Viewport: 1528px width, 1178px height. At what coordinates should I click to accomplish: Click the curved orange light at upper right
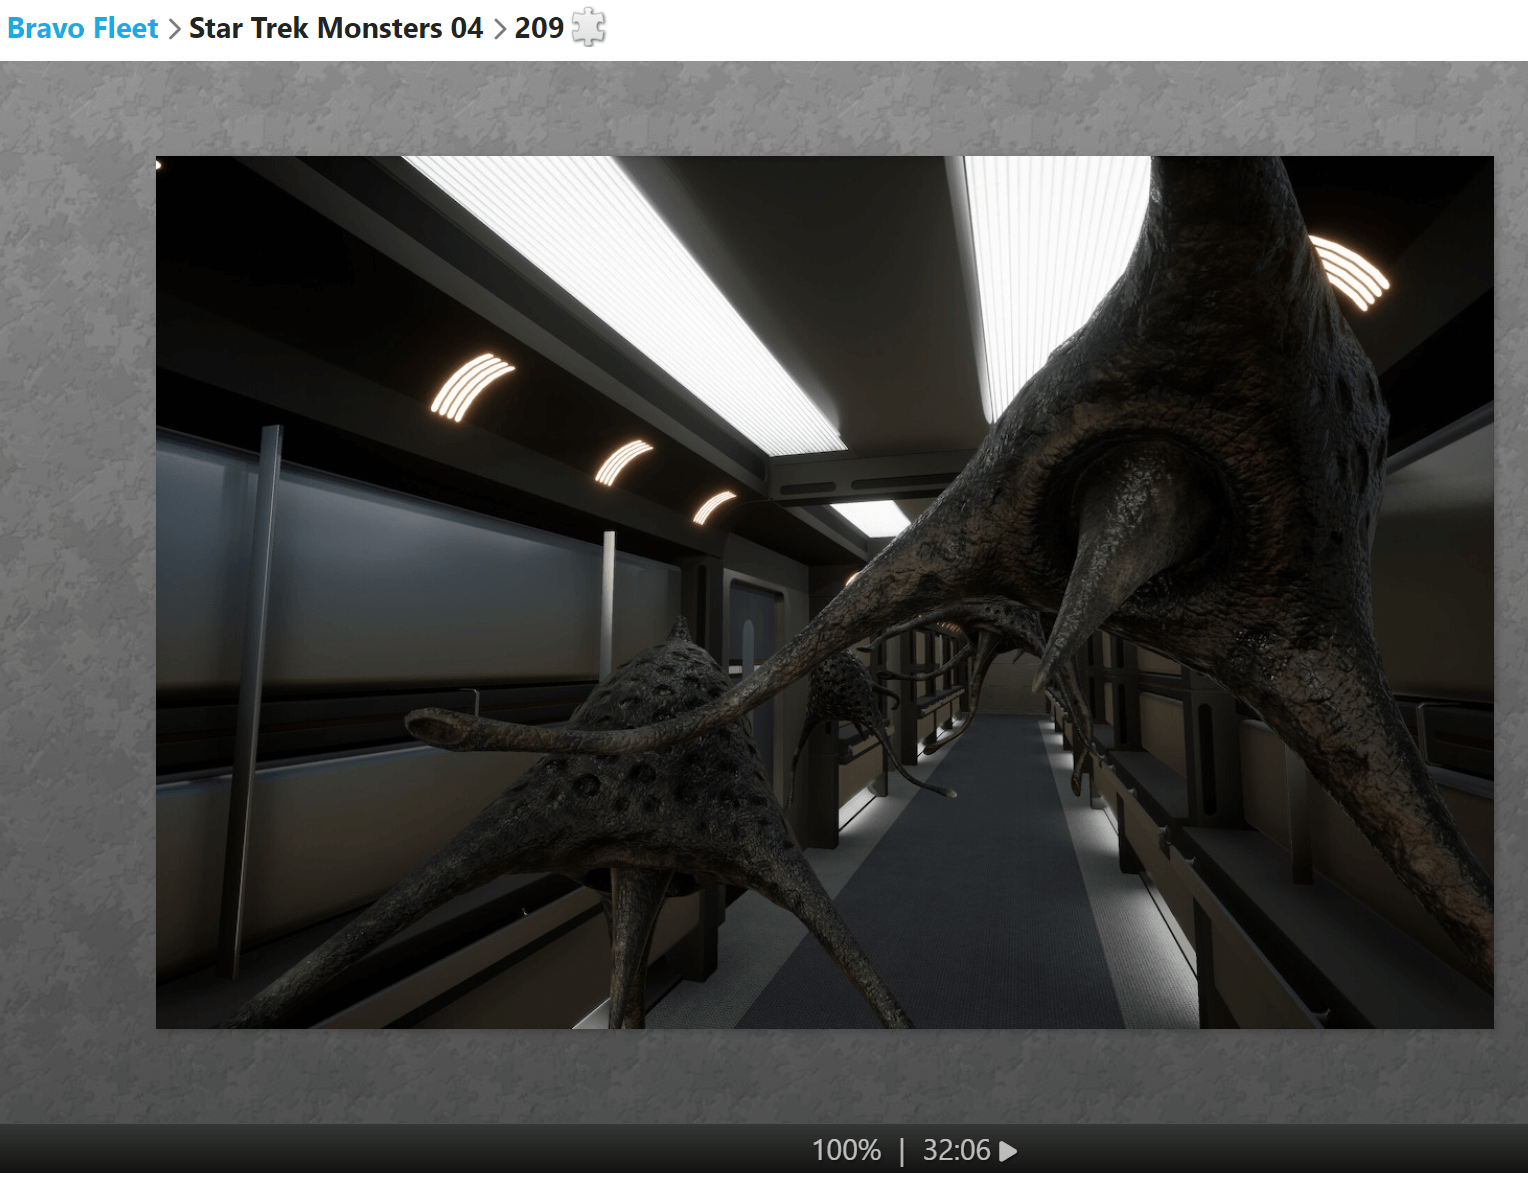point(1350,272)
